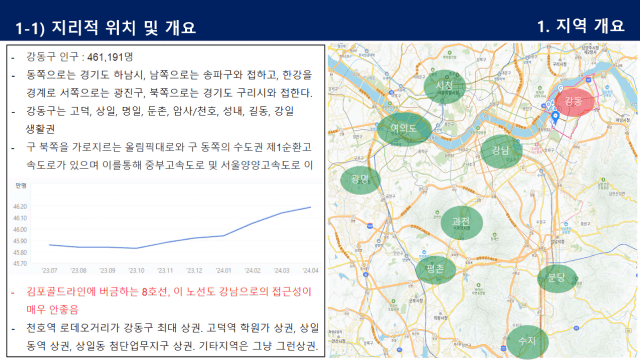Select the green 여의도 bubble
Viewport: 640px width, 360px height.
(404, 129)
